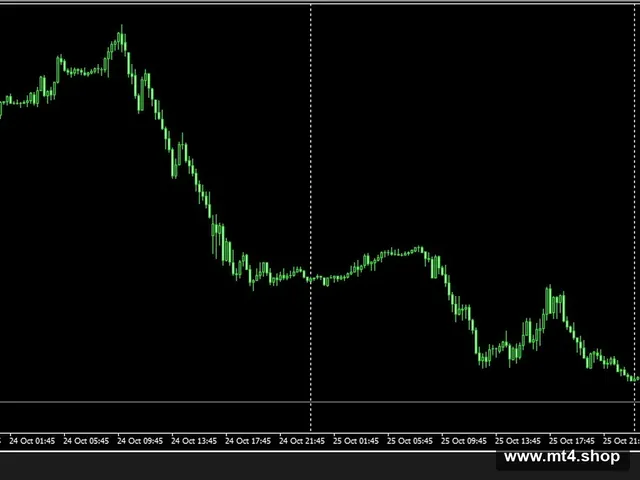Viewport: 640px width, 480px height.
Task: Click the 25 Oct 09:45 time label
Action: (464, 441)
